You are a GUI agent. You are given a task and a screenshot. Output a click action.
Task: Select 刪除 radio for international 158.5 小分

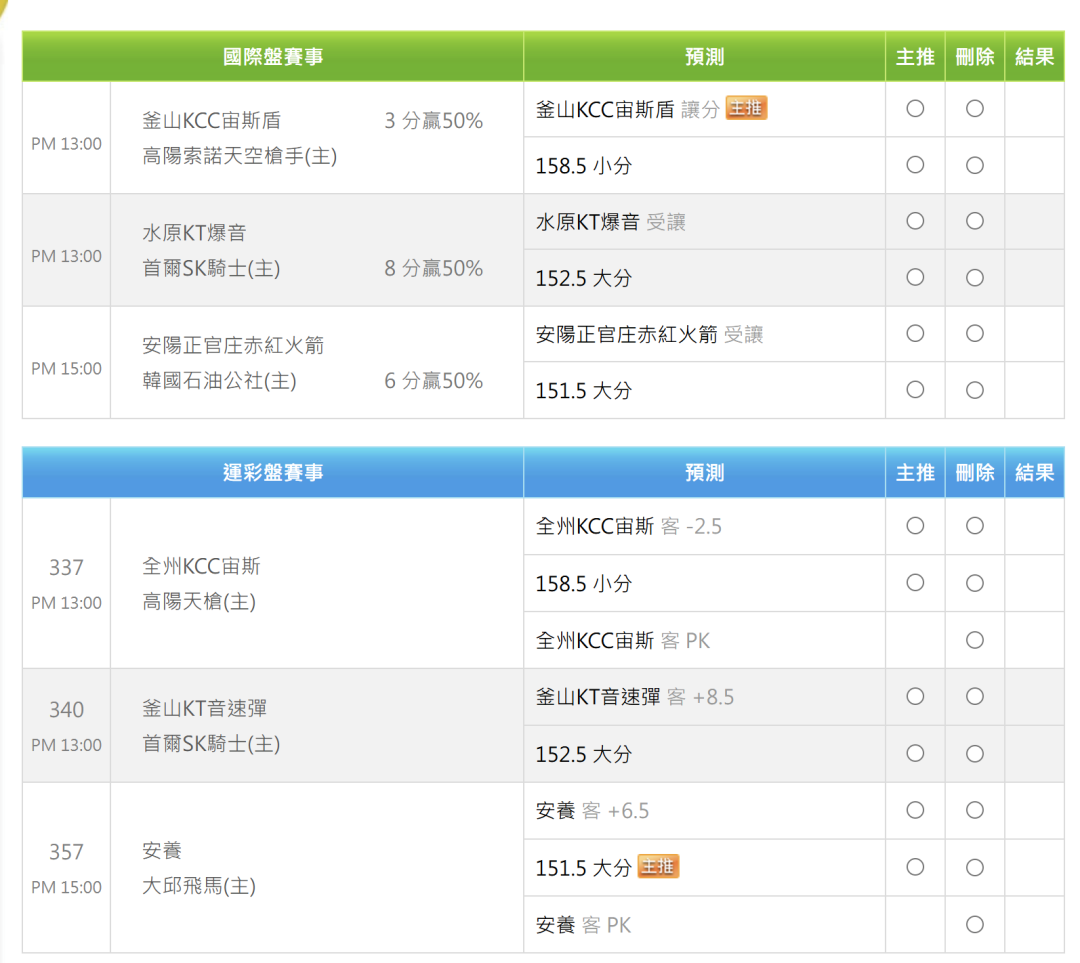click(975, 165)
